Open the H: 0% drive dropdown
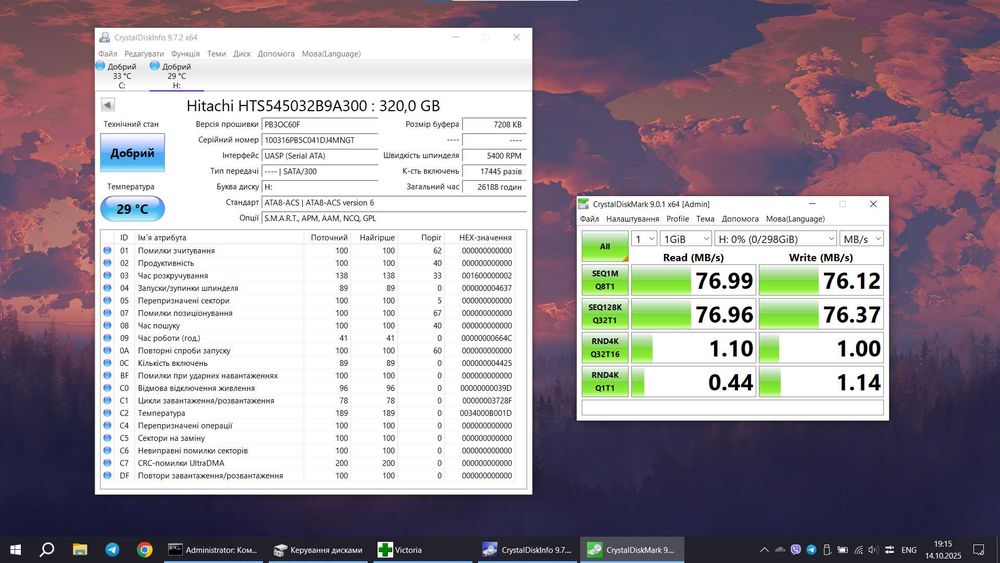1000x563 pixels. point(776,238)
